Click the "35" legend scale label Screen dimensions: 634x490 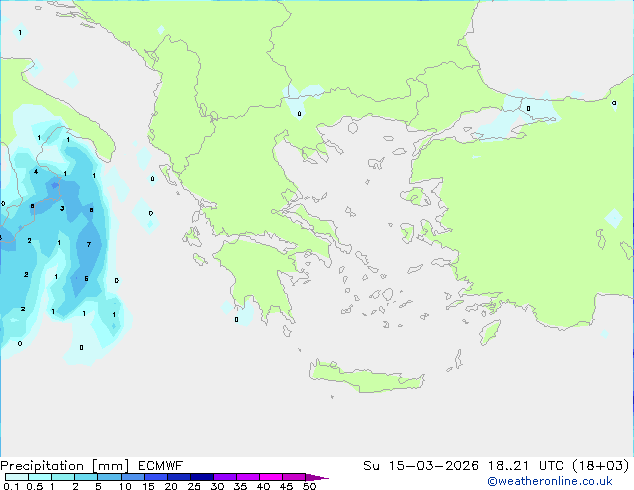pos(240,486)
